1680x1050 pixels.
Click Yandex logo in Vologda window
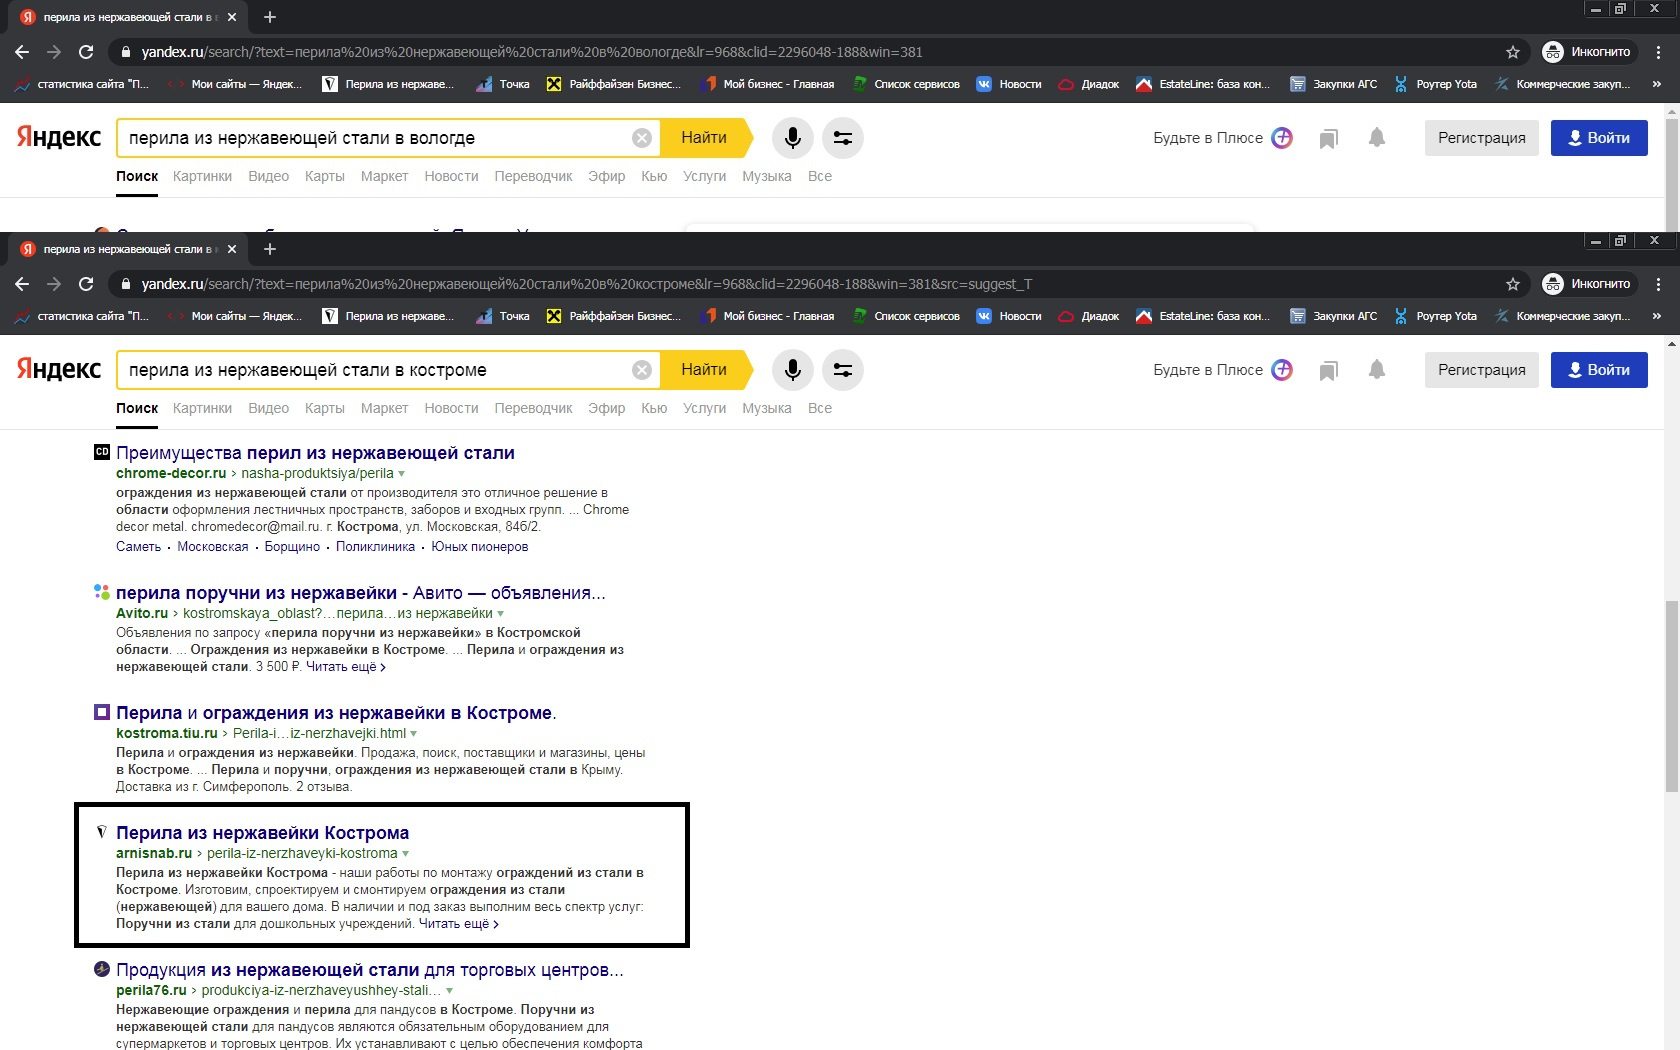[59, 137]
